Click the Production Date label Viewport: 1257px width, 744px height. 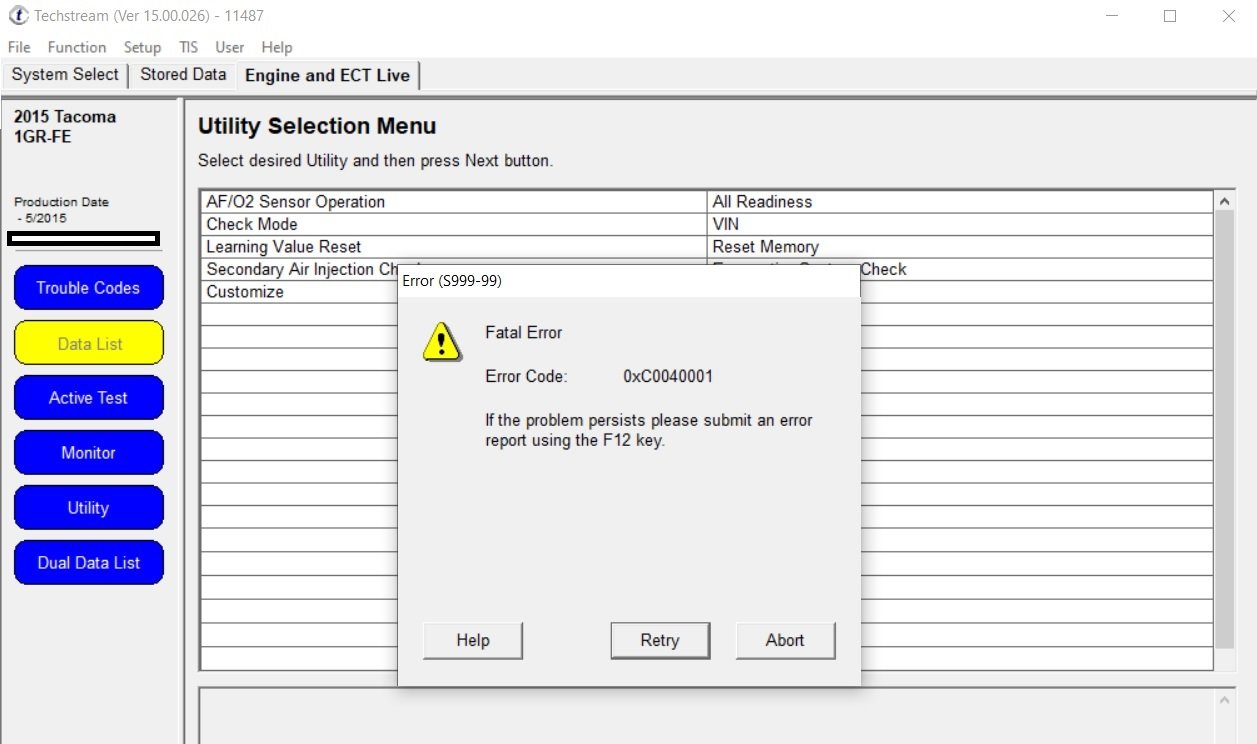(61, 202)
